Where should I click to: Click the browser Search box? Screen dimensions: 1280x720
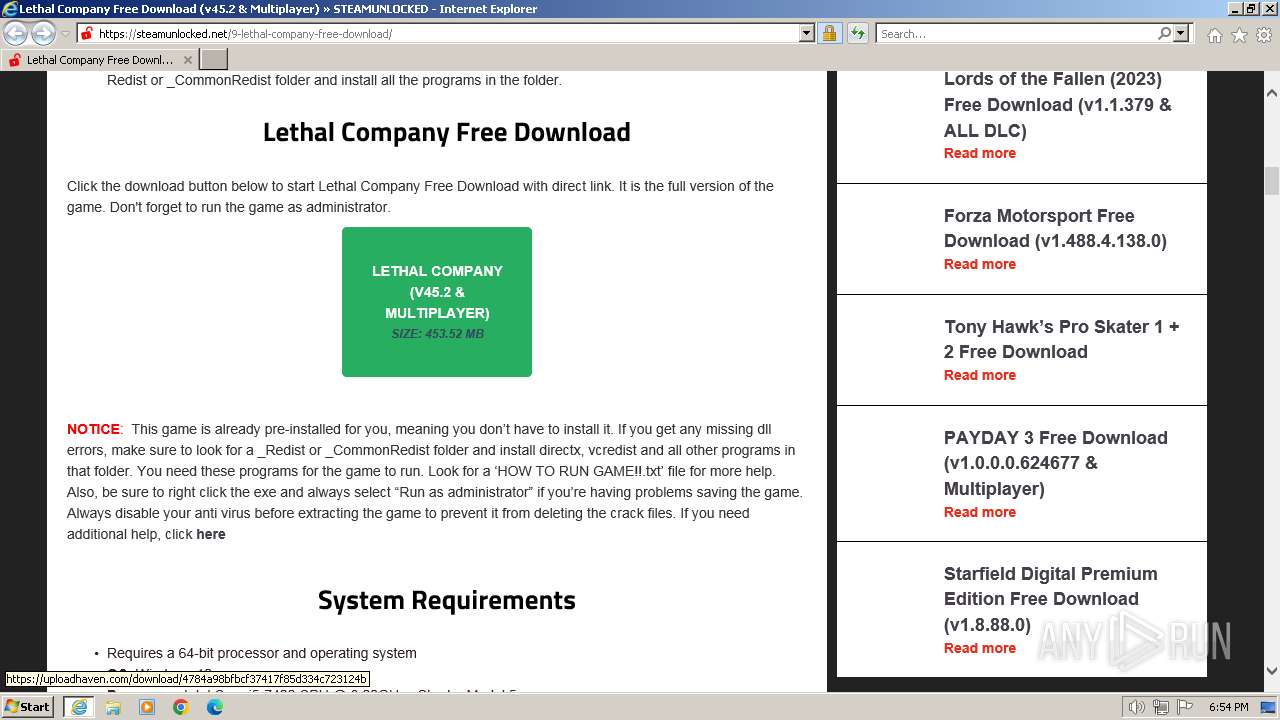coord(1016,33)
